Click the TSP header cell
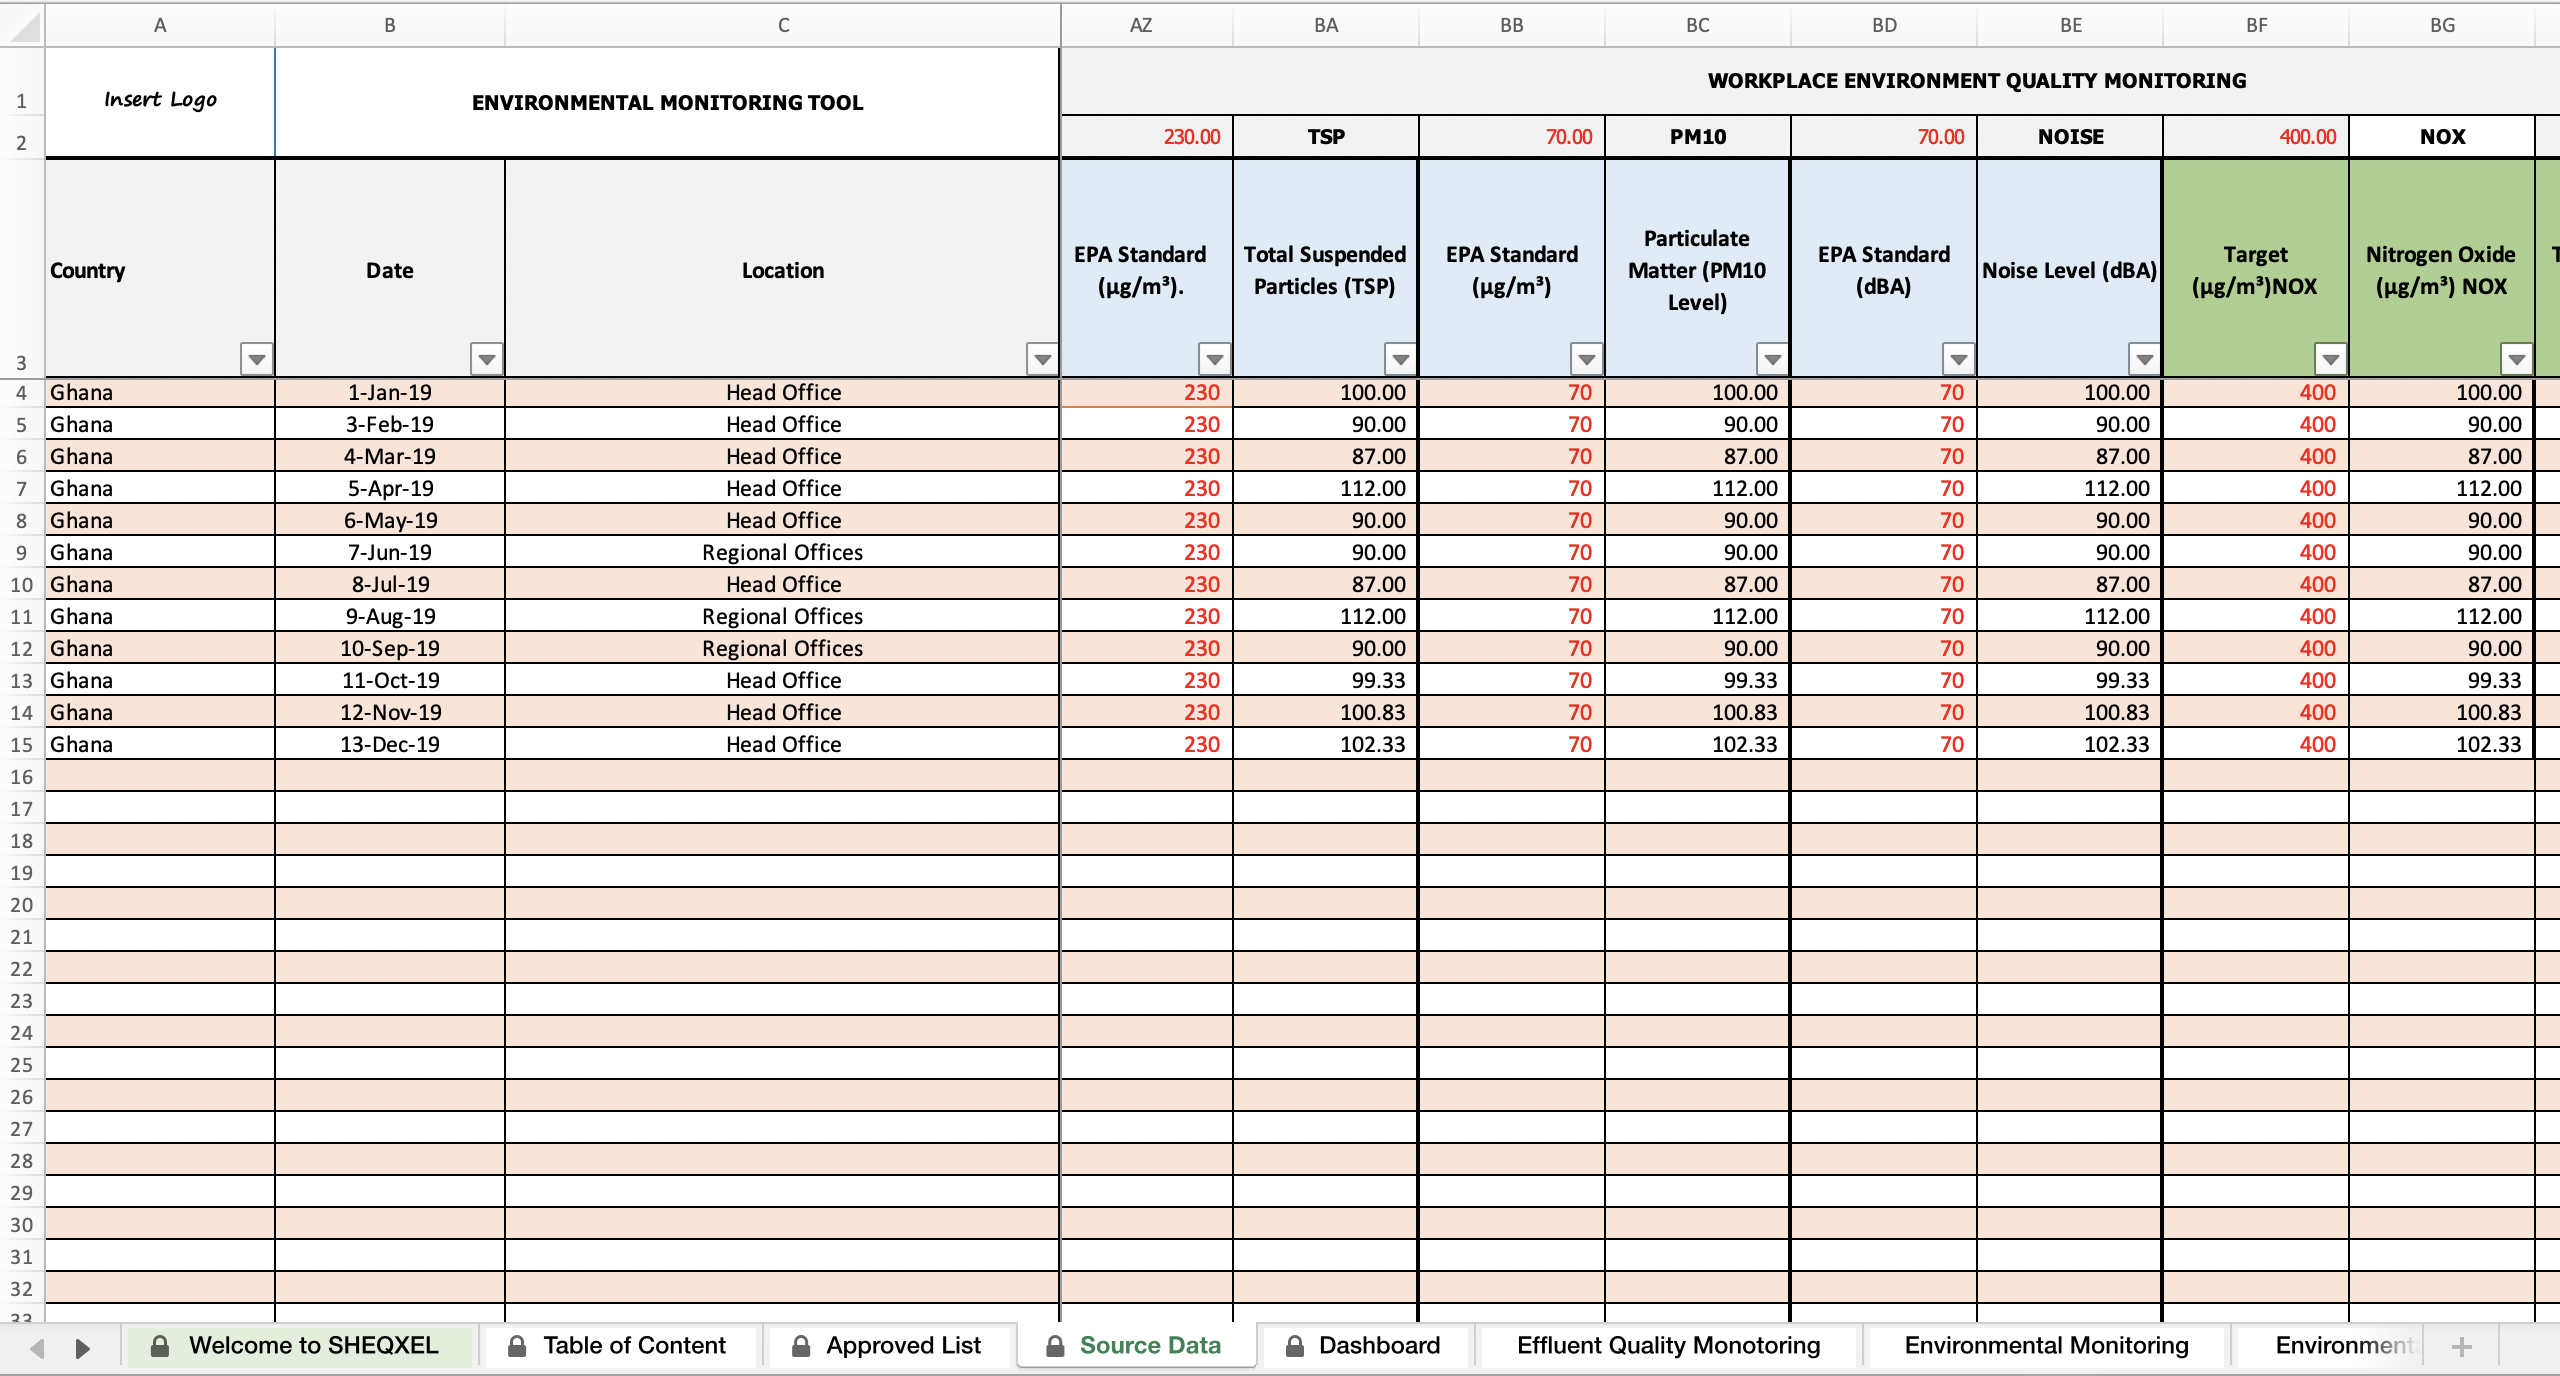Viewport: 2560px width, 1376px height. coord(1326,137)
